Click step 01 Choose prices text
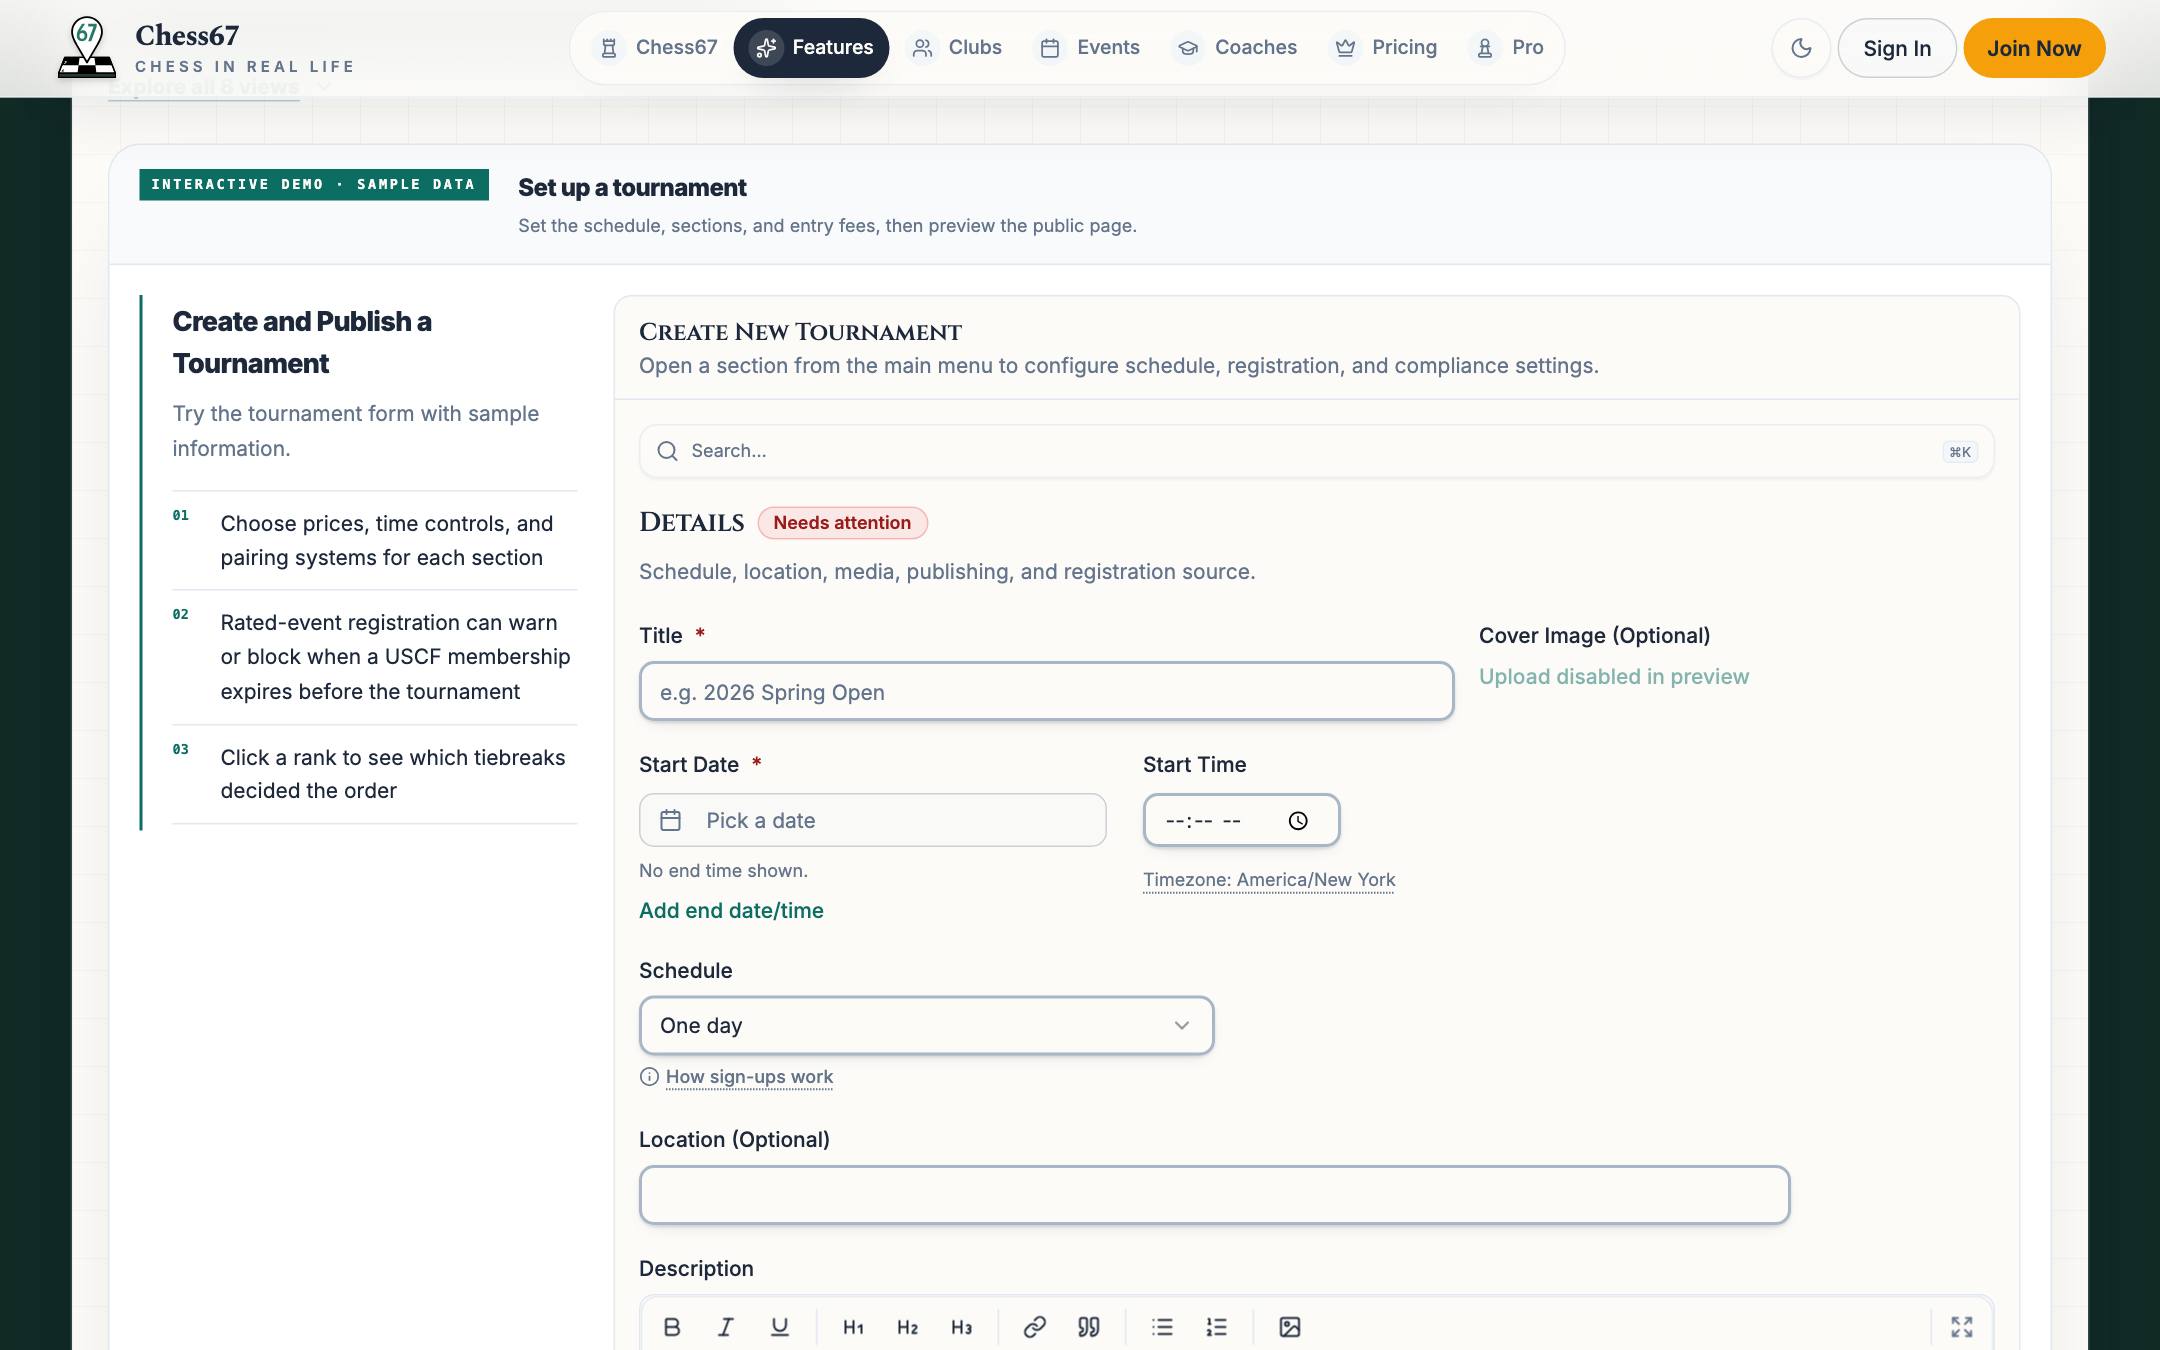The height and width of the screenshot is (1350, 2160). point(387,540)
